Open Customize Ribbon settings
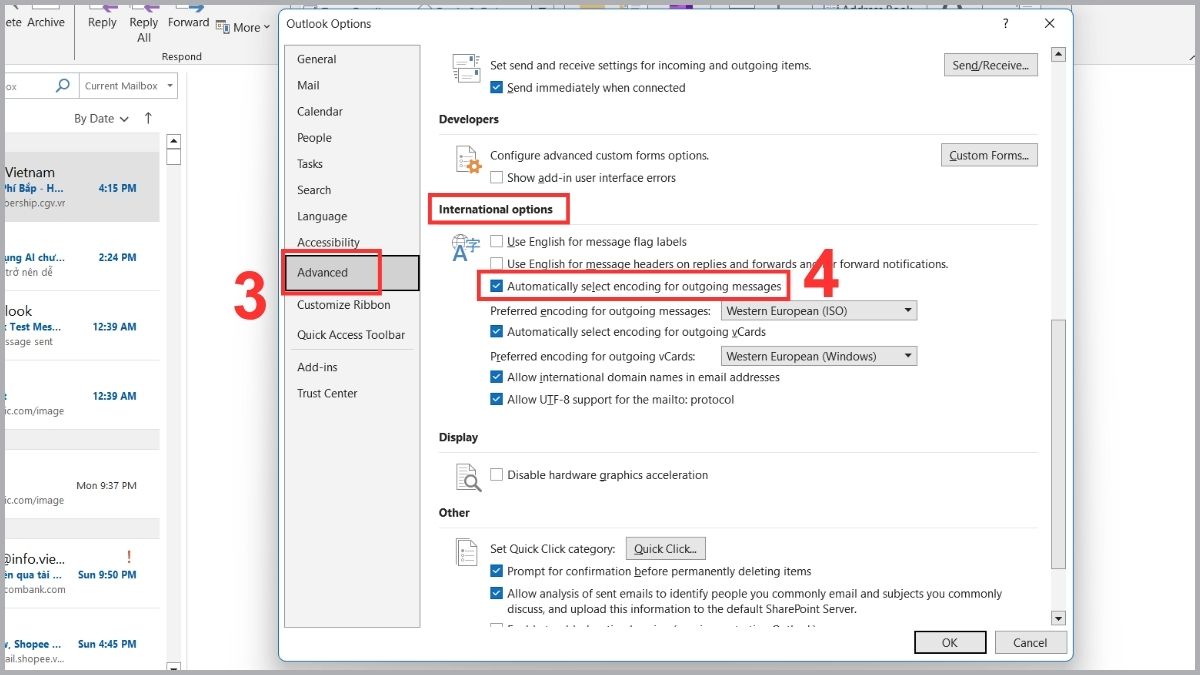1200x675 pixels. click(344, 305)
